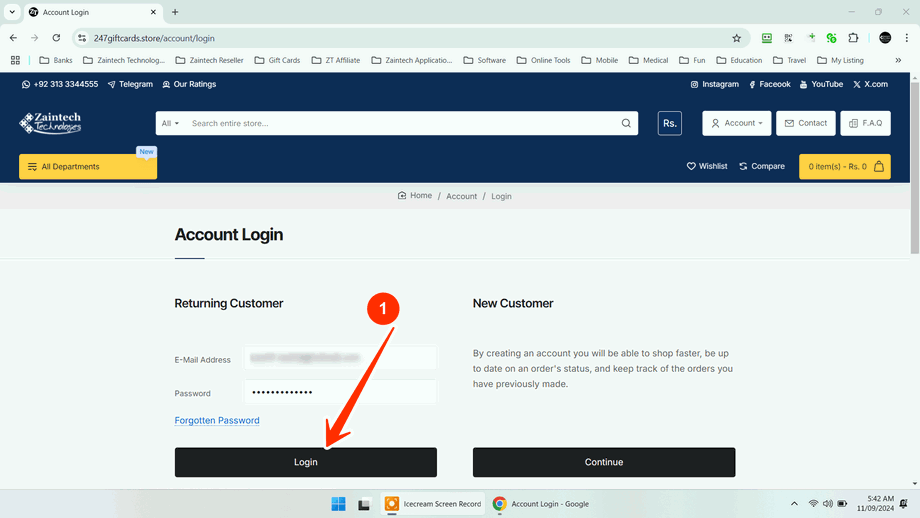Open Task View on the taskbar
The height and width of the screenshot is (518, 920).
tap(364, 504)
